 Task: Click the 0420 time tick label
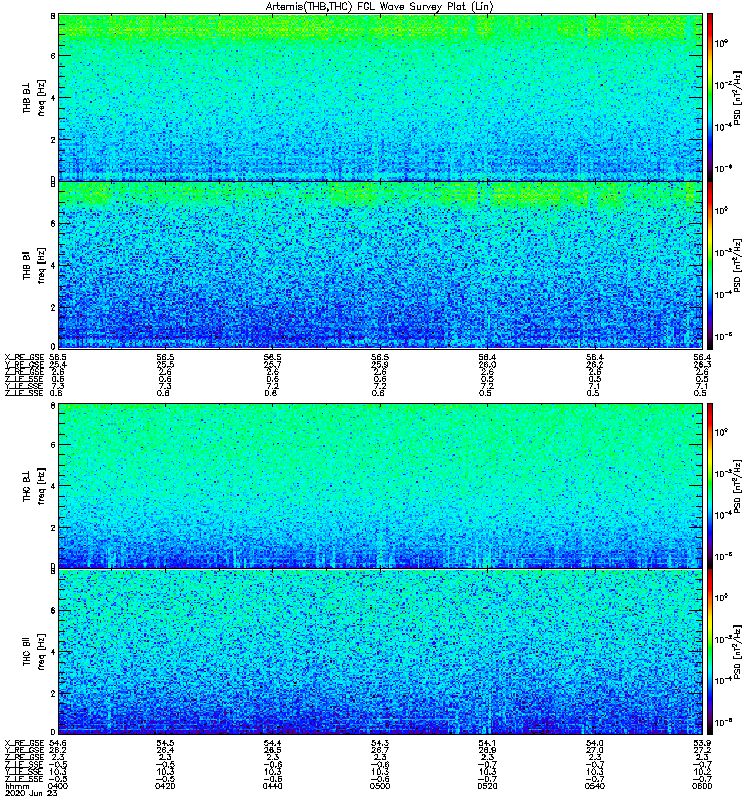point(165,786)
